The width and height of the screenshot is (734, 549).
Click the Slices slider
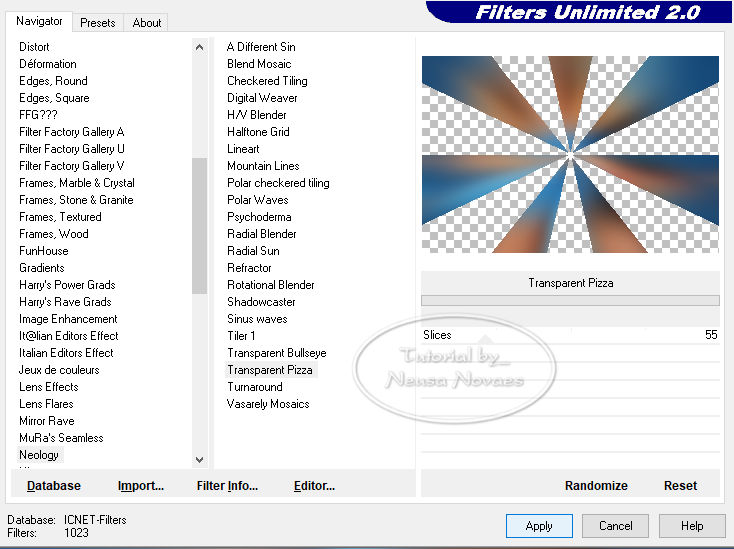coord(570,335)
